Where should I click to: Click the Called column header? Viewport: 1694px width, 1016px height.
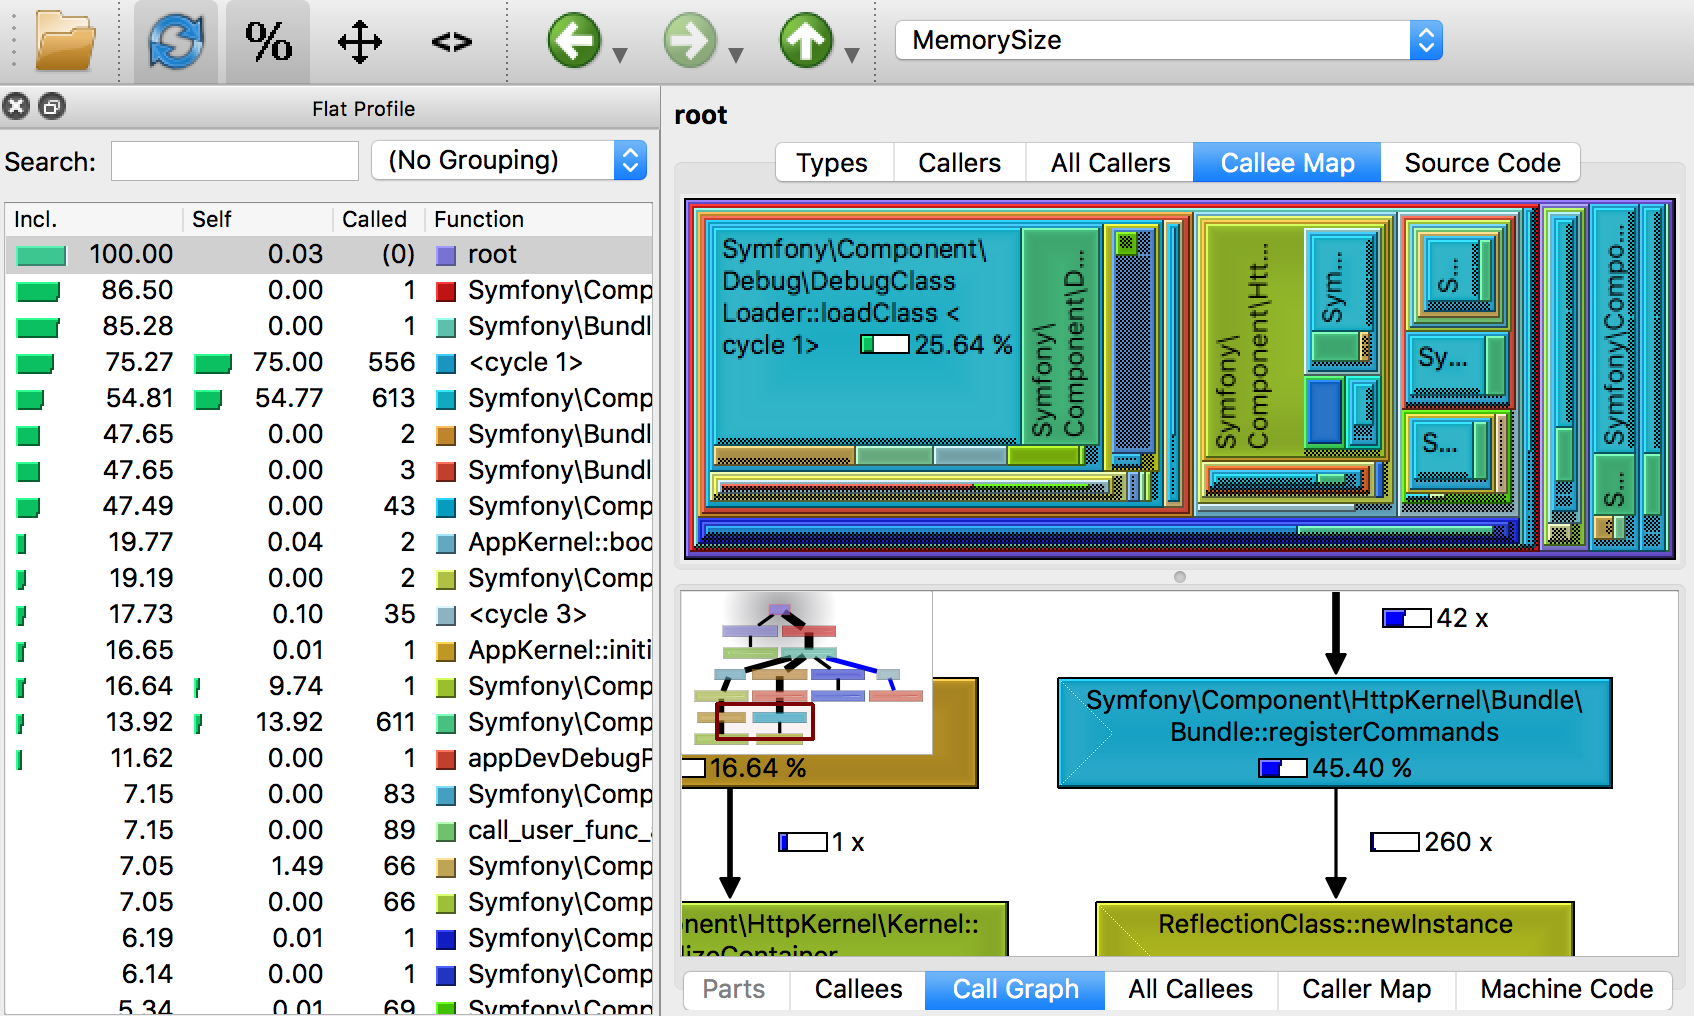click(374, 219)
